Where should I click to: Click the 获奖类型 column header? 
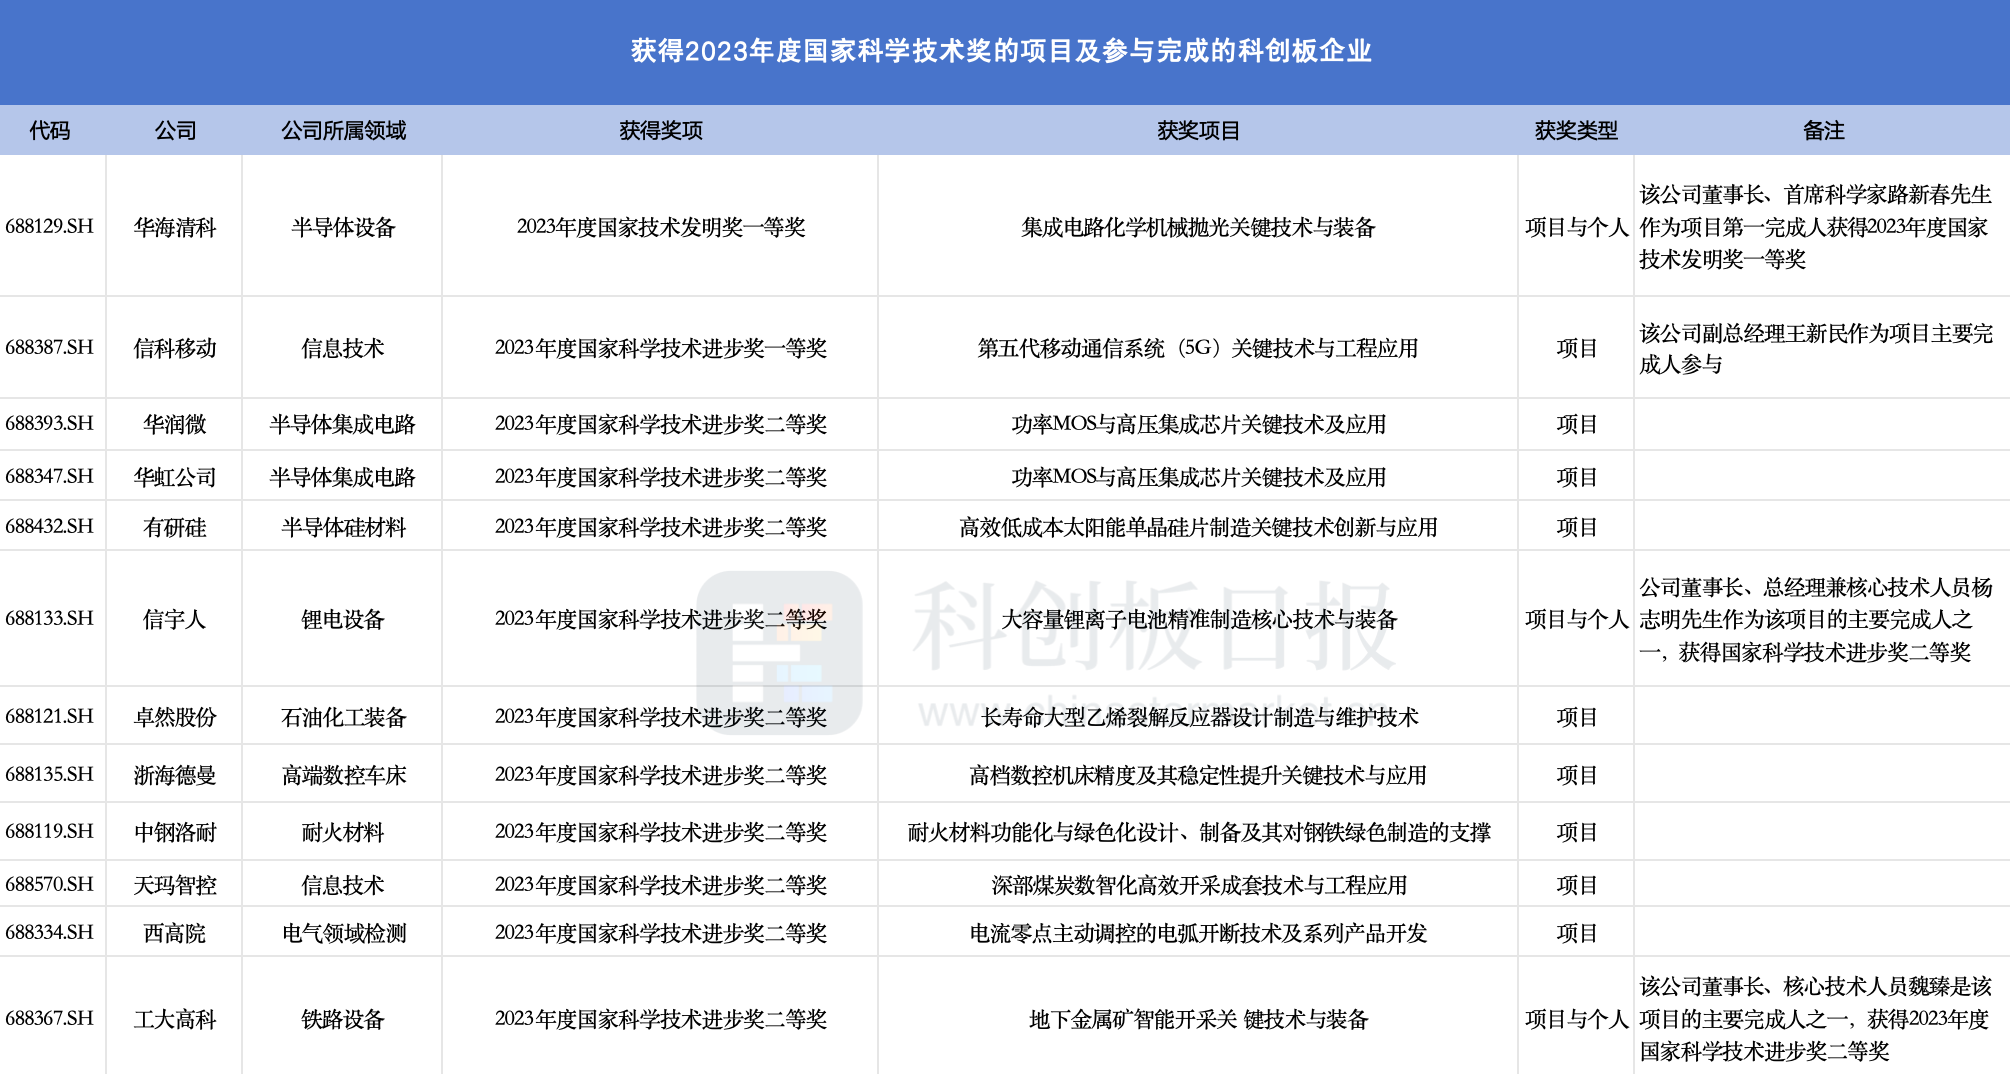point(1576,131)
